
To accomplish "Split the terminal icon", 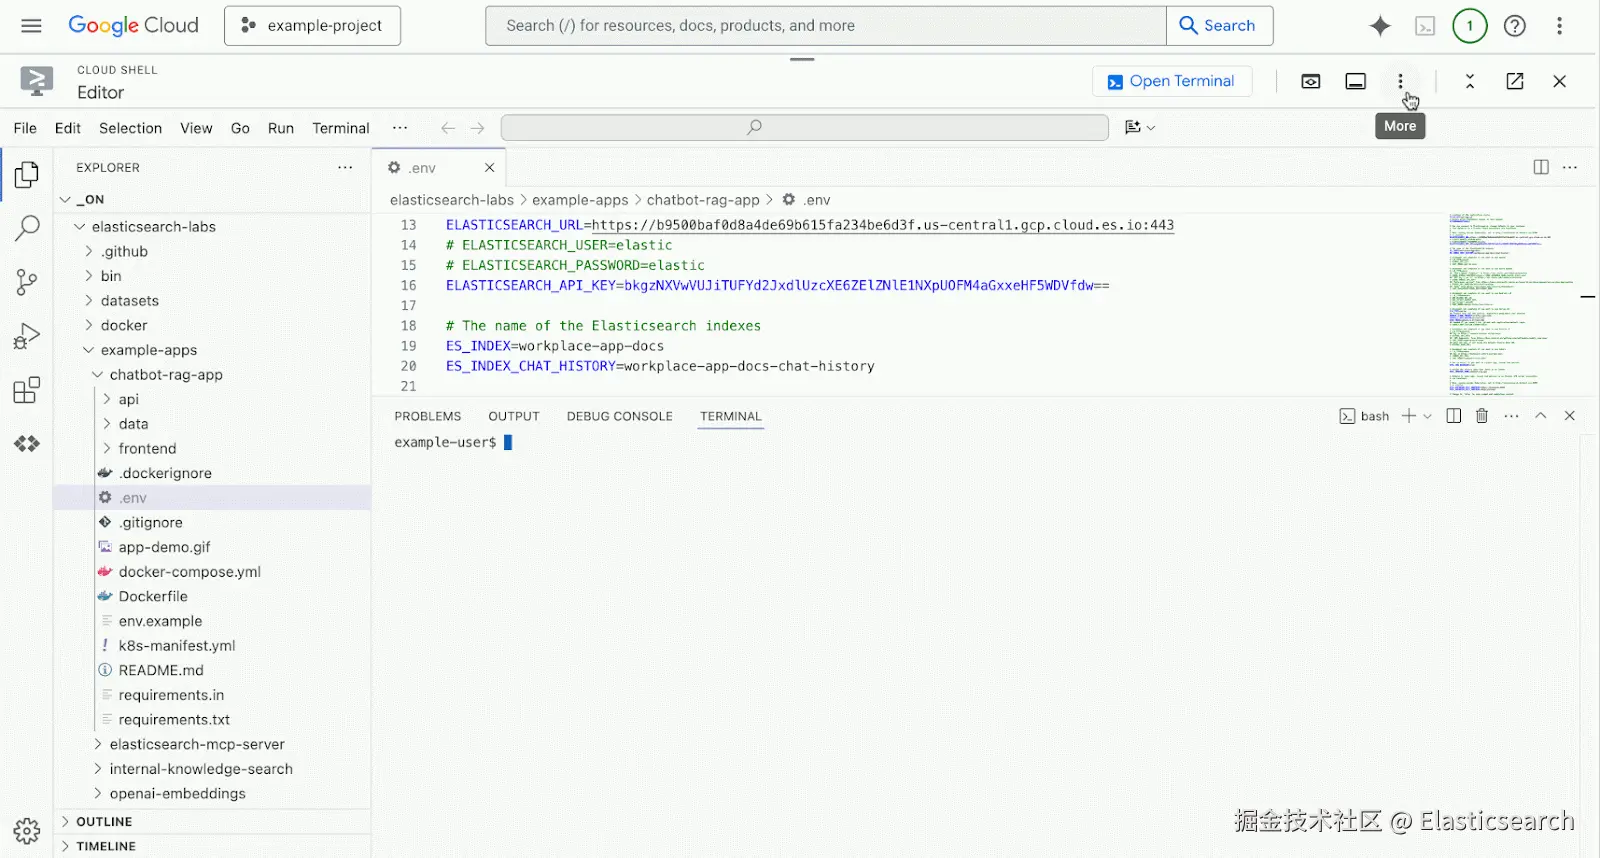I will [1453, 416].
